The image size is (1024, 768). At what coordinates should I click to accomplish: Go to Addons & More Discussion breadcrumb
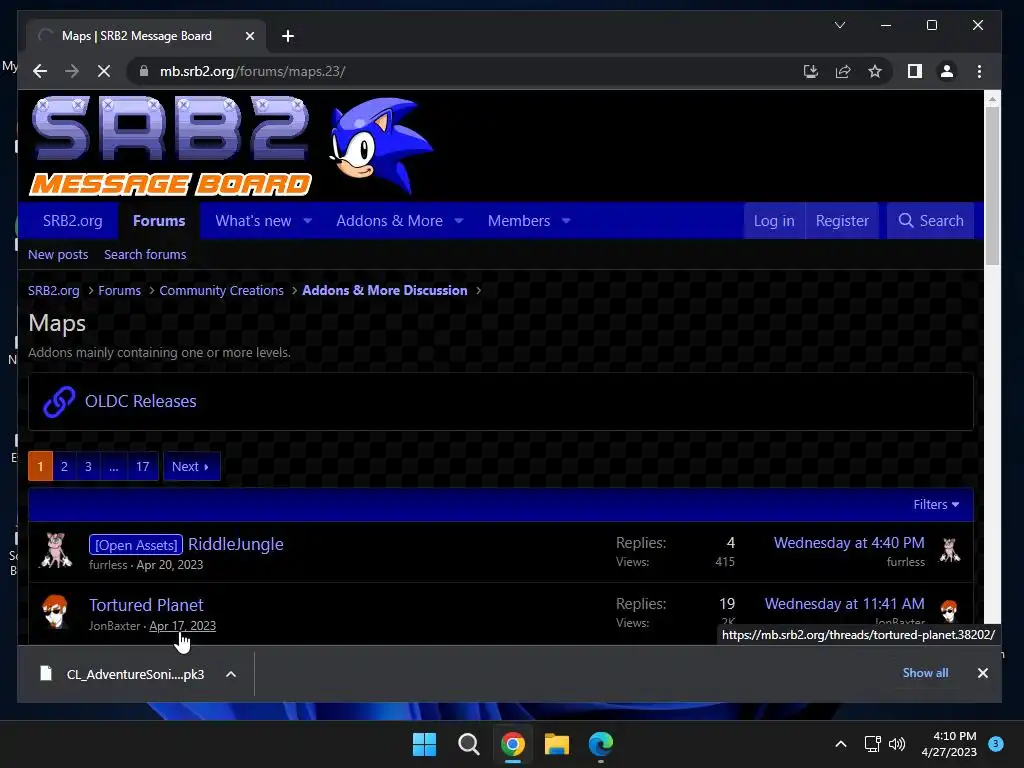tap(385, 291)
